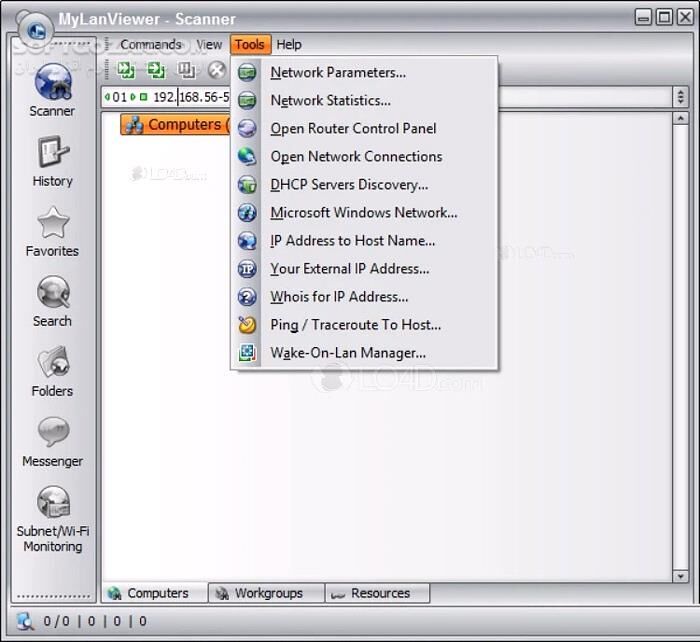Click the full scan single-arrow toolbar icon
700x642 pixels.
point(156,70)
